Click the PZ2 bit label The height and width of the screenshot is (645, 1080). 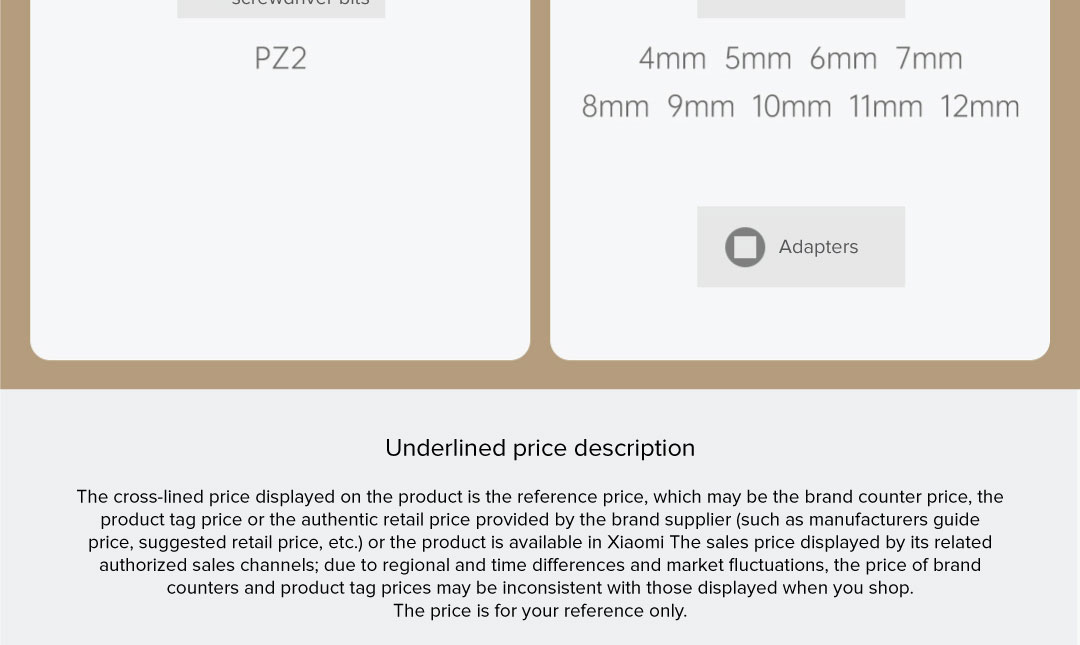pos(281,58)
